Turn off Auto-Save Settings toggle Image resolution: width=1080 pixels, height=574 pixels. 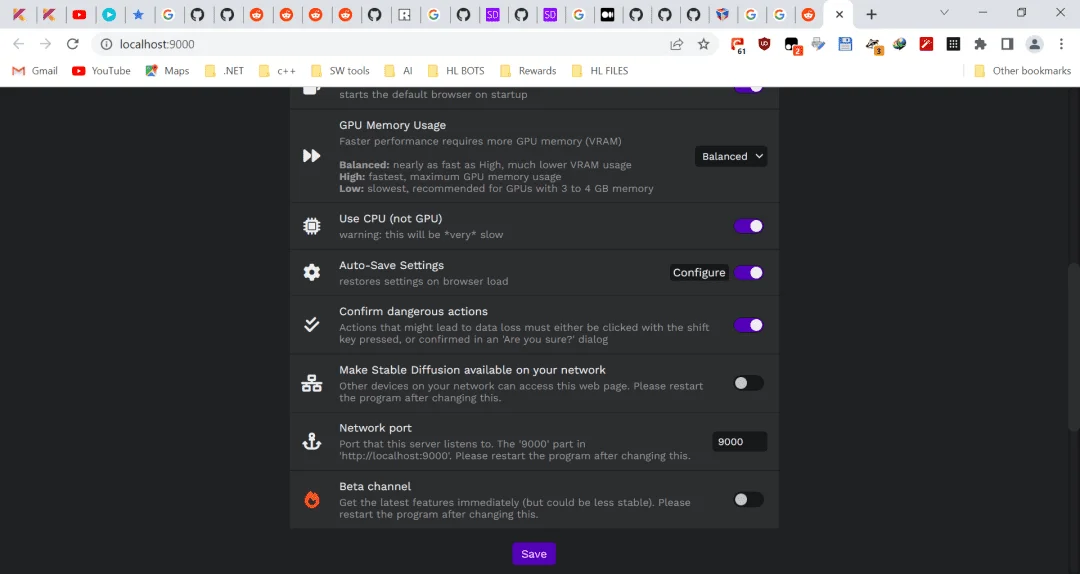pyautogui.click(x=749, y=272)
